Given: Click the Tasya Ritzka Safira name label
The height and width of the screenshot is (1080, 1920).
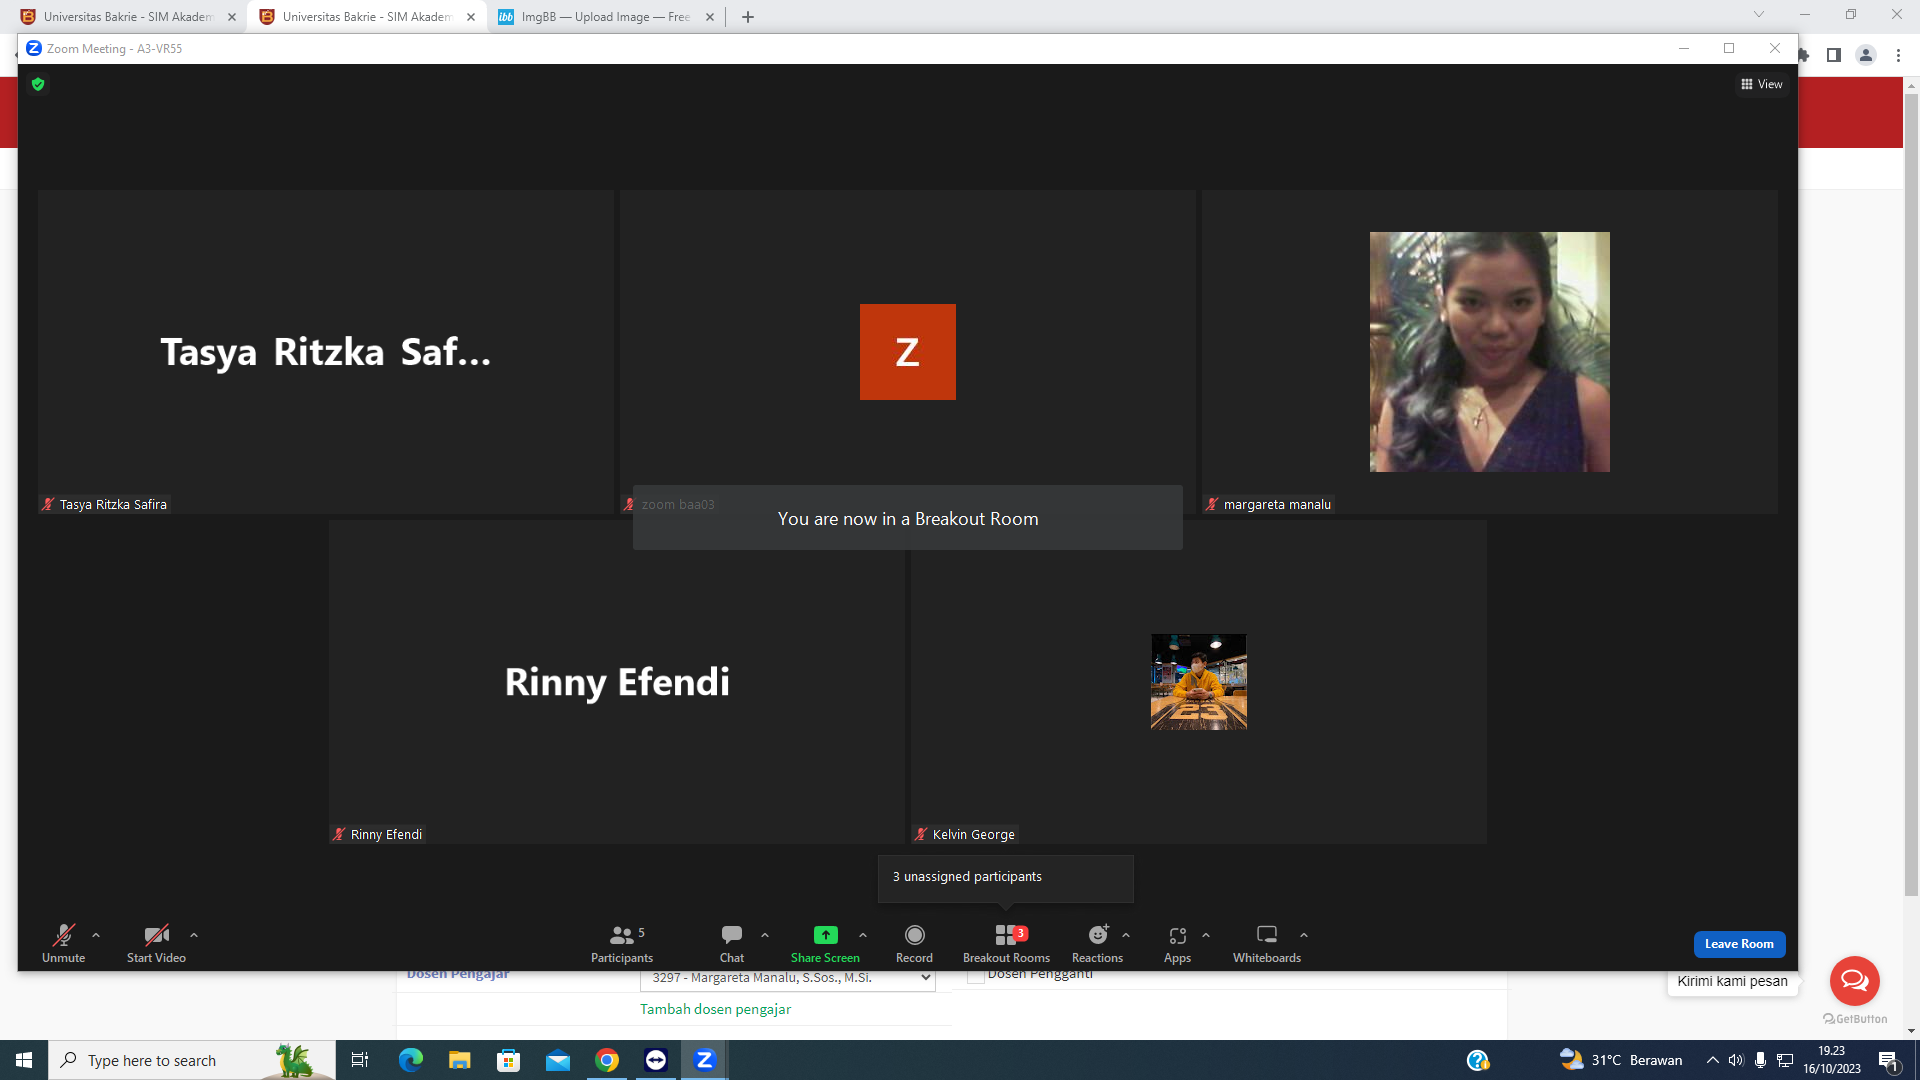Looking at the screenshot, I should [113, 504].
